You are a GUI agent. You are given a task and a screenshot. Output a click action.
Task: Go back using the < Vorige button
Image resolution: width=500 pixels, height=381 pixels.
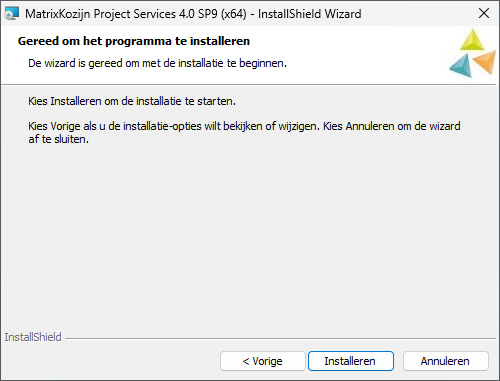pyautogui.click(x=263, y=361)
